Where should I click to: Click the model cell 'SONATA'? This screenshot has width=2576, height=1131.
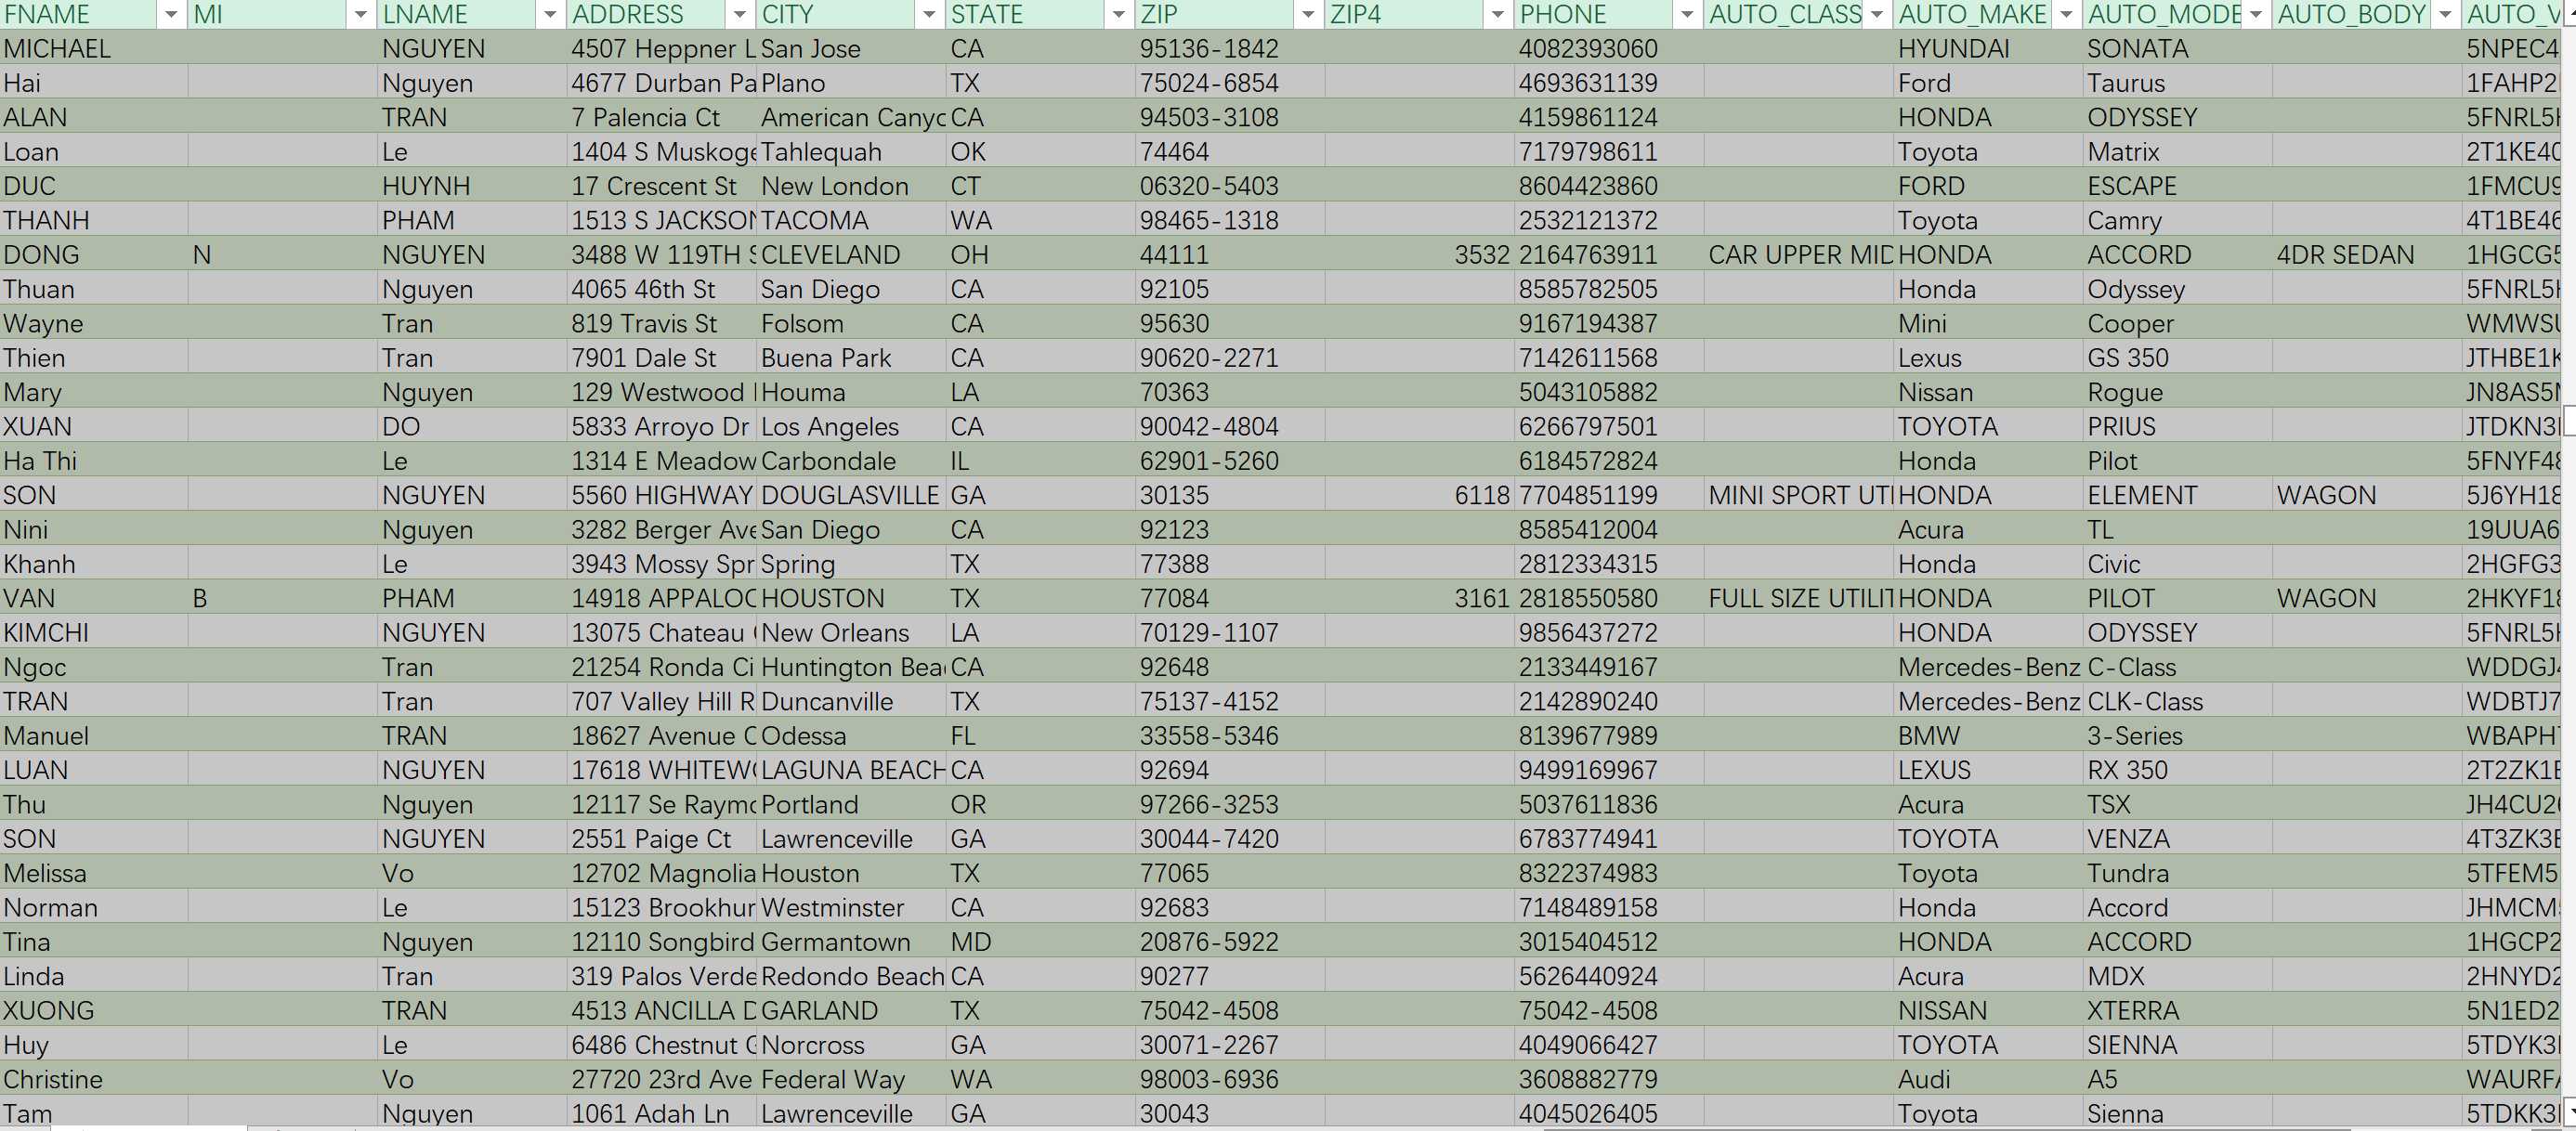(x=2177, y=48)
